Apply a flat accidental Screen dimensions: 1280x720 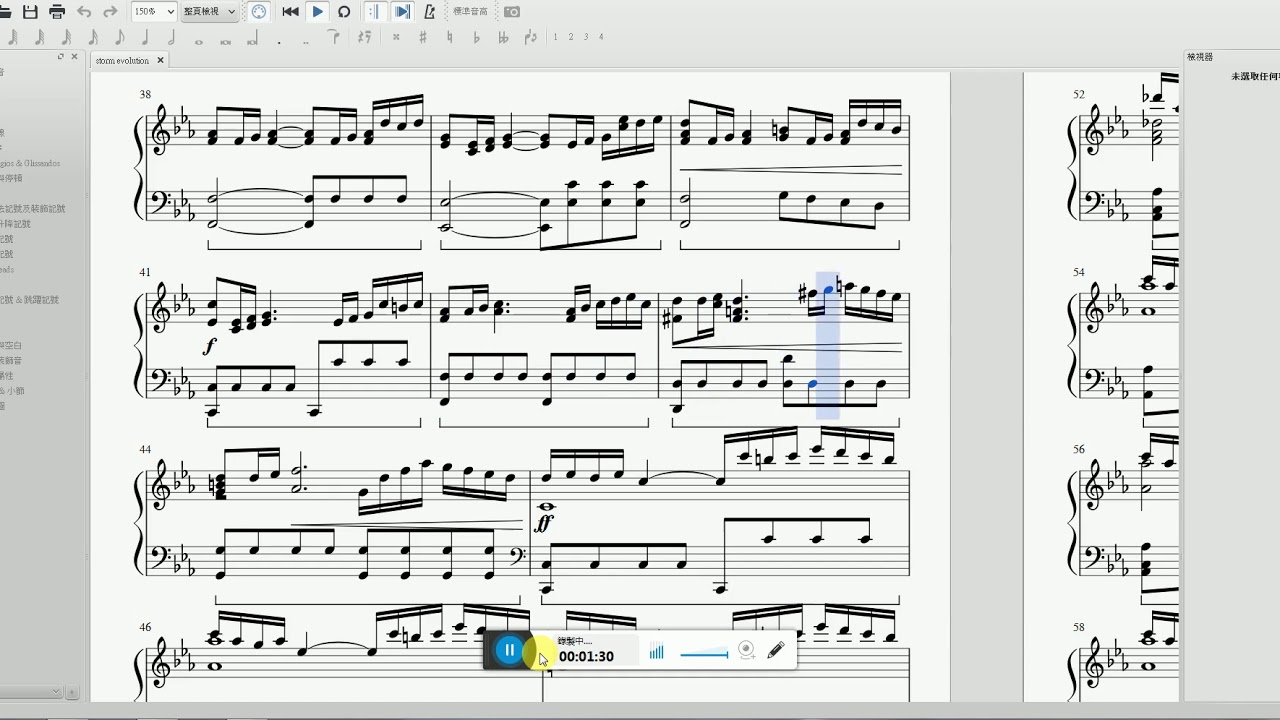click(x=476, y=38)
